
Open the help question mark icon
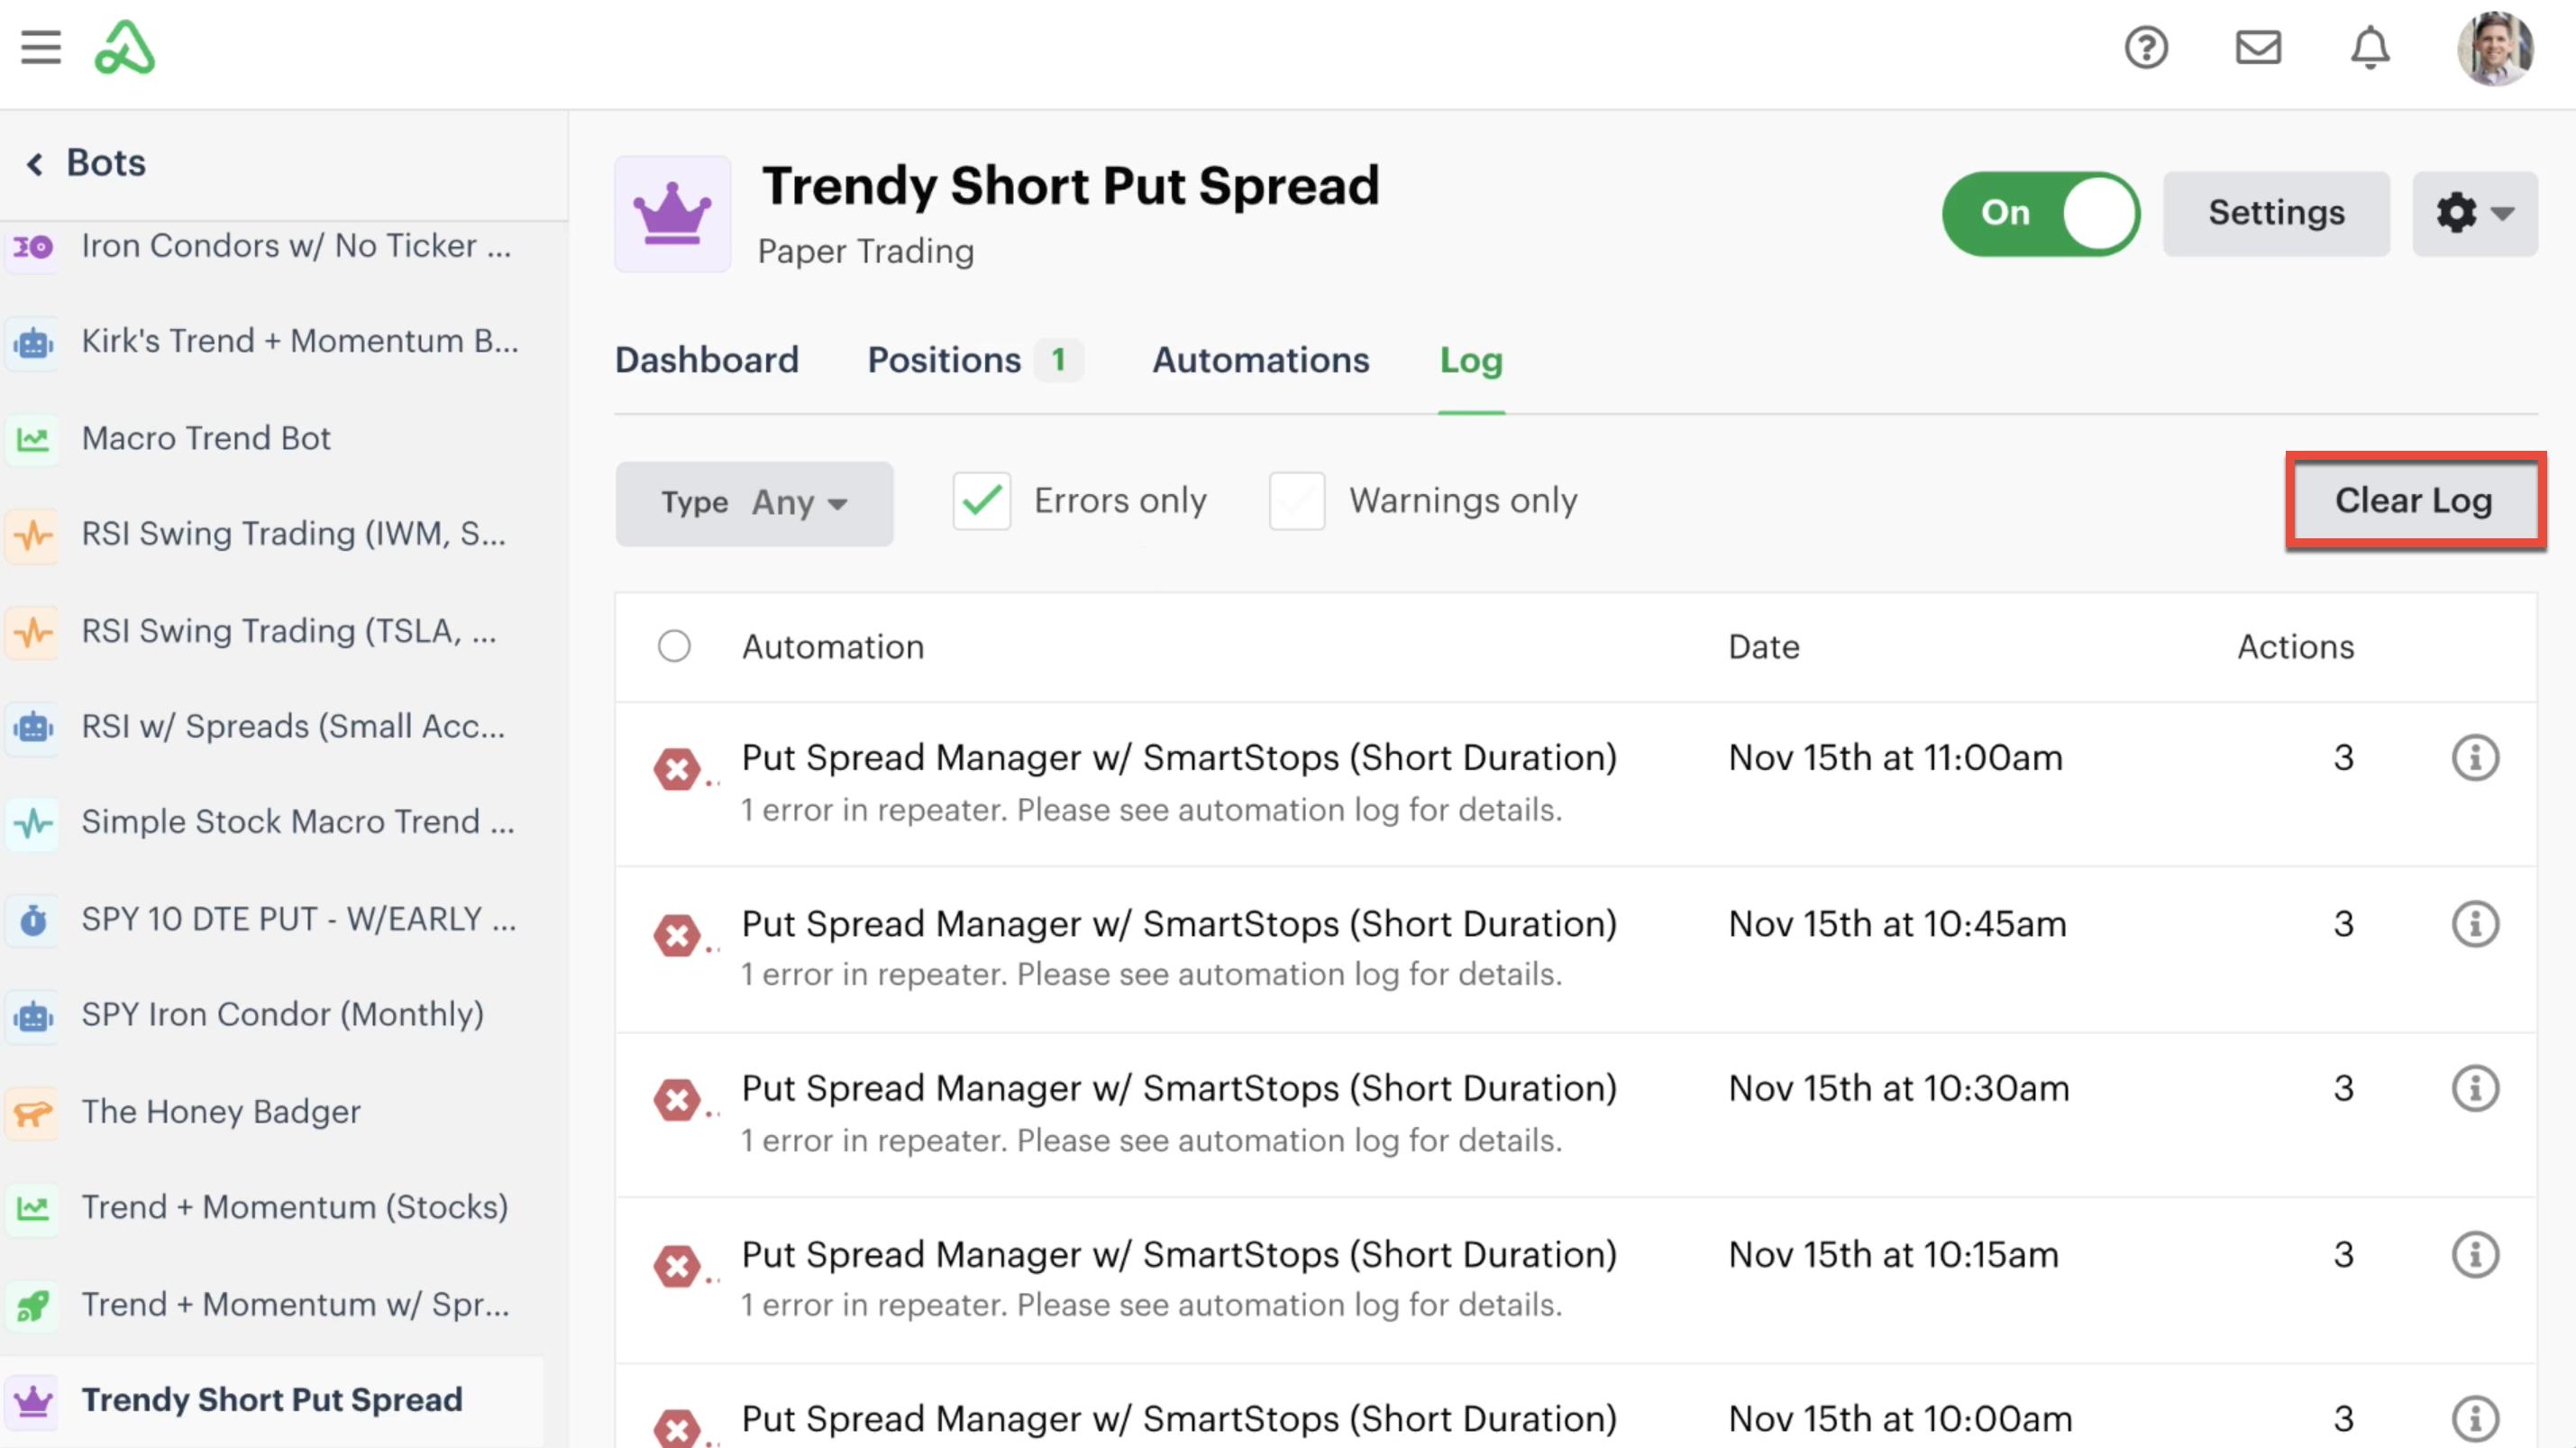click(2146, 47)
